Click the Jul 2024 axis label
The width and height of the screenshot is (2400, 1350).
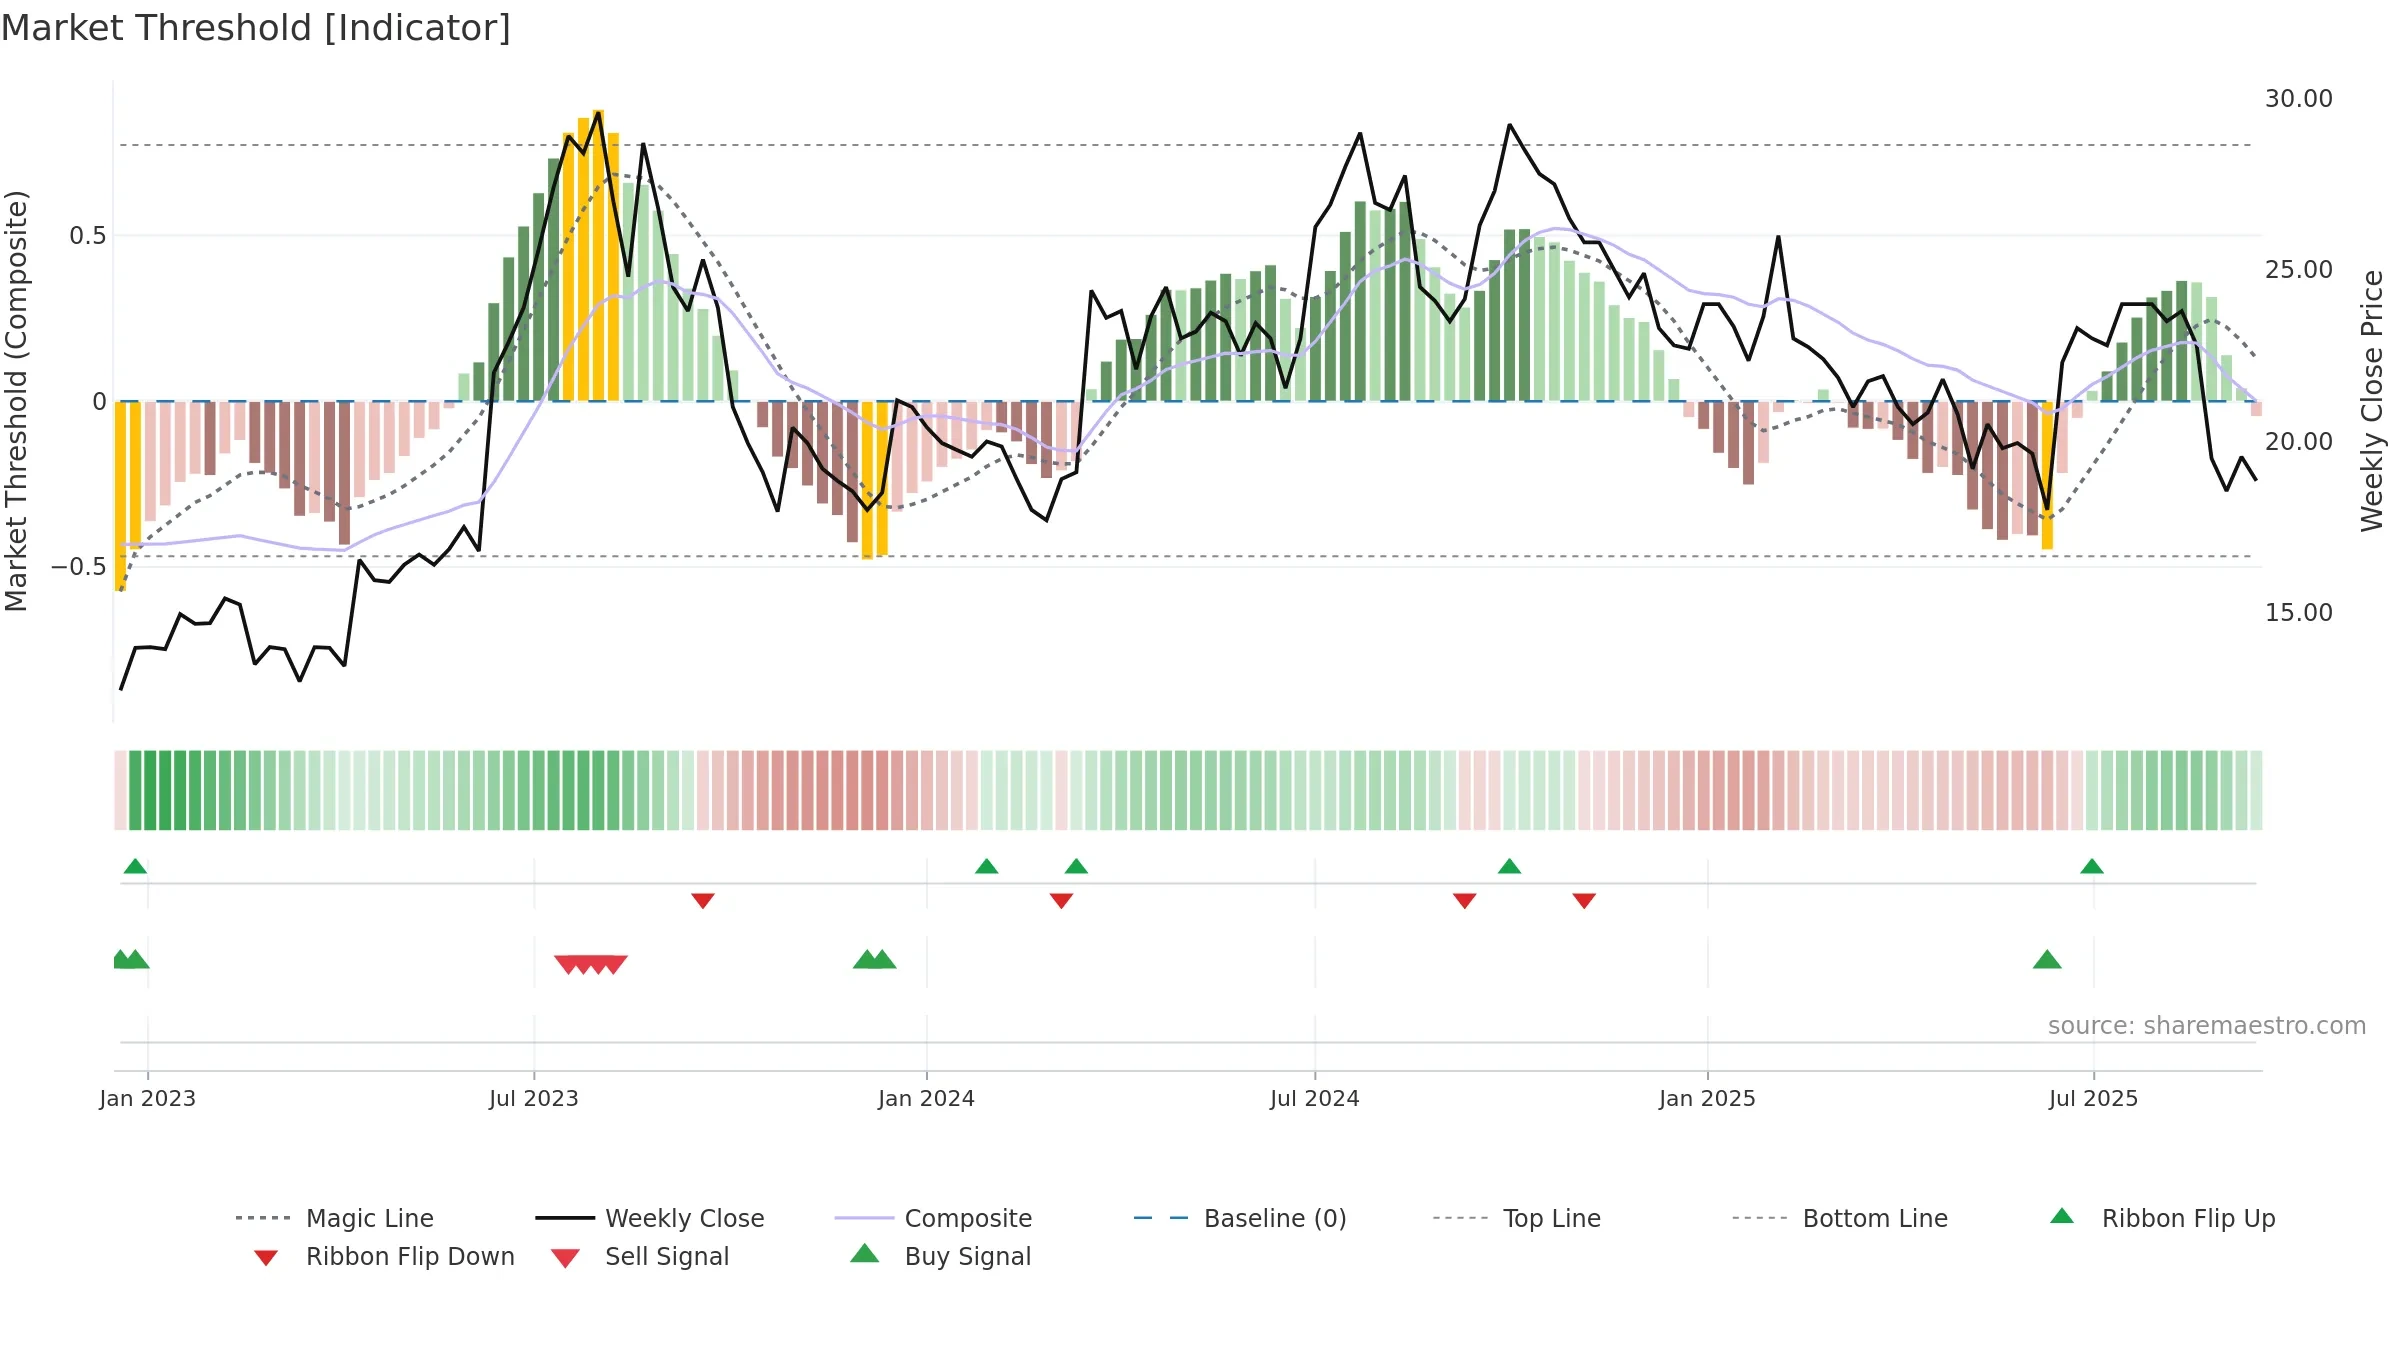coord(1315,1099)
